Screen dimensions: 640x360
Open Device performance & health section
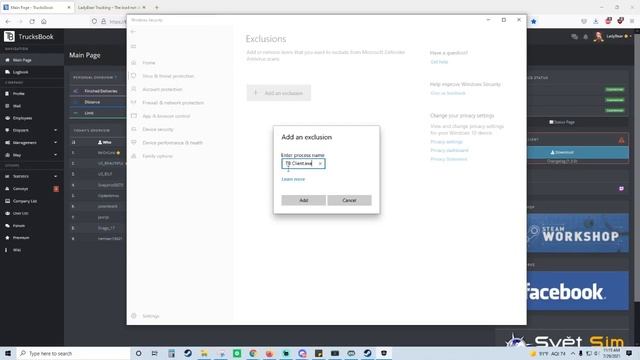172,143
